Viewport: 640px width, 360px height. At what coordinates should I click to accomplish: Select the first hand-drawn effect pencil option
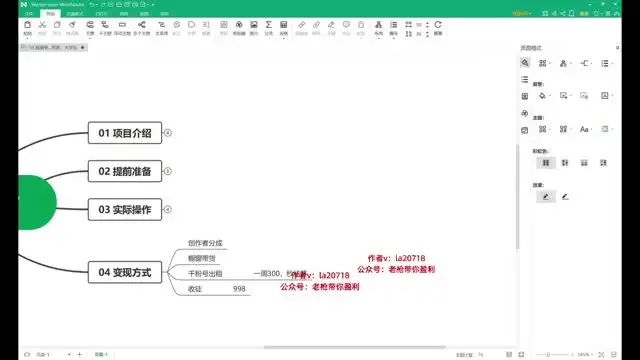(x=546, y=197)
